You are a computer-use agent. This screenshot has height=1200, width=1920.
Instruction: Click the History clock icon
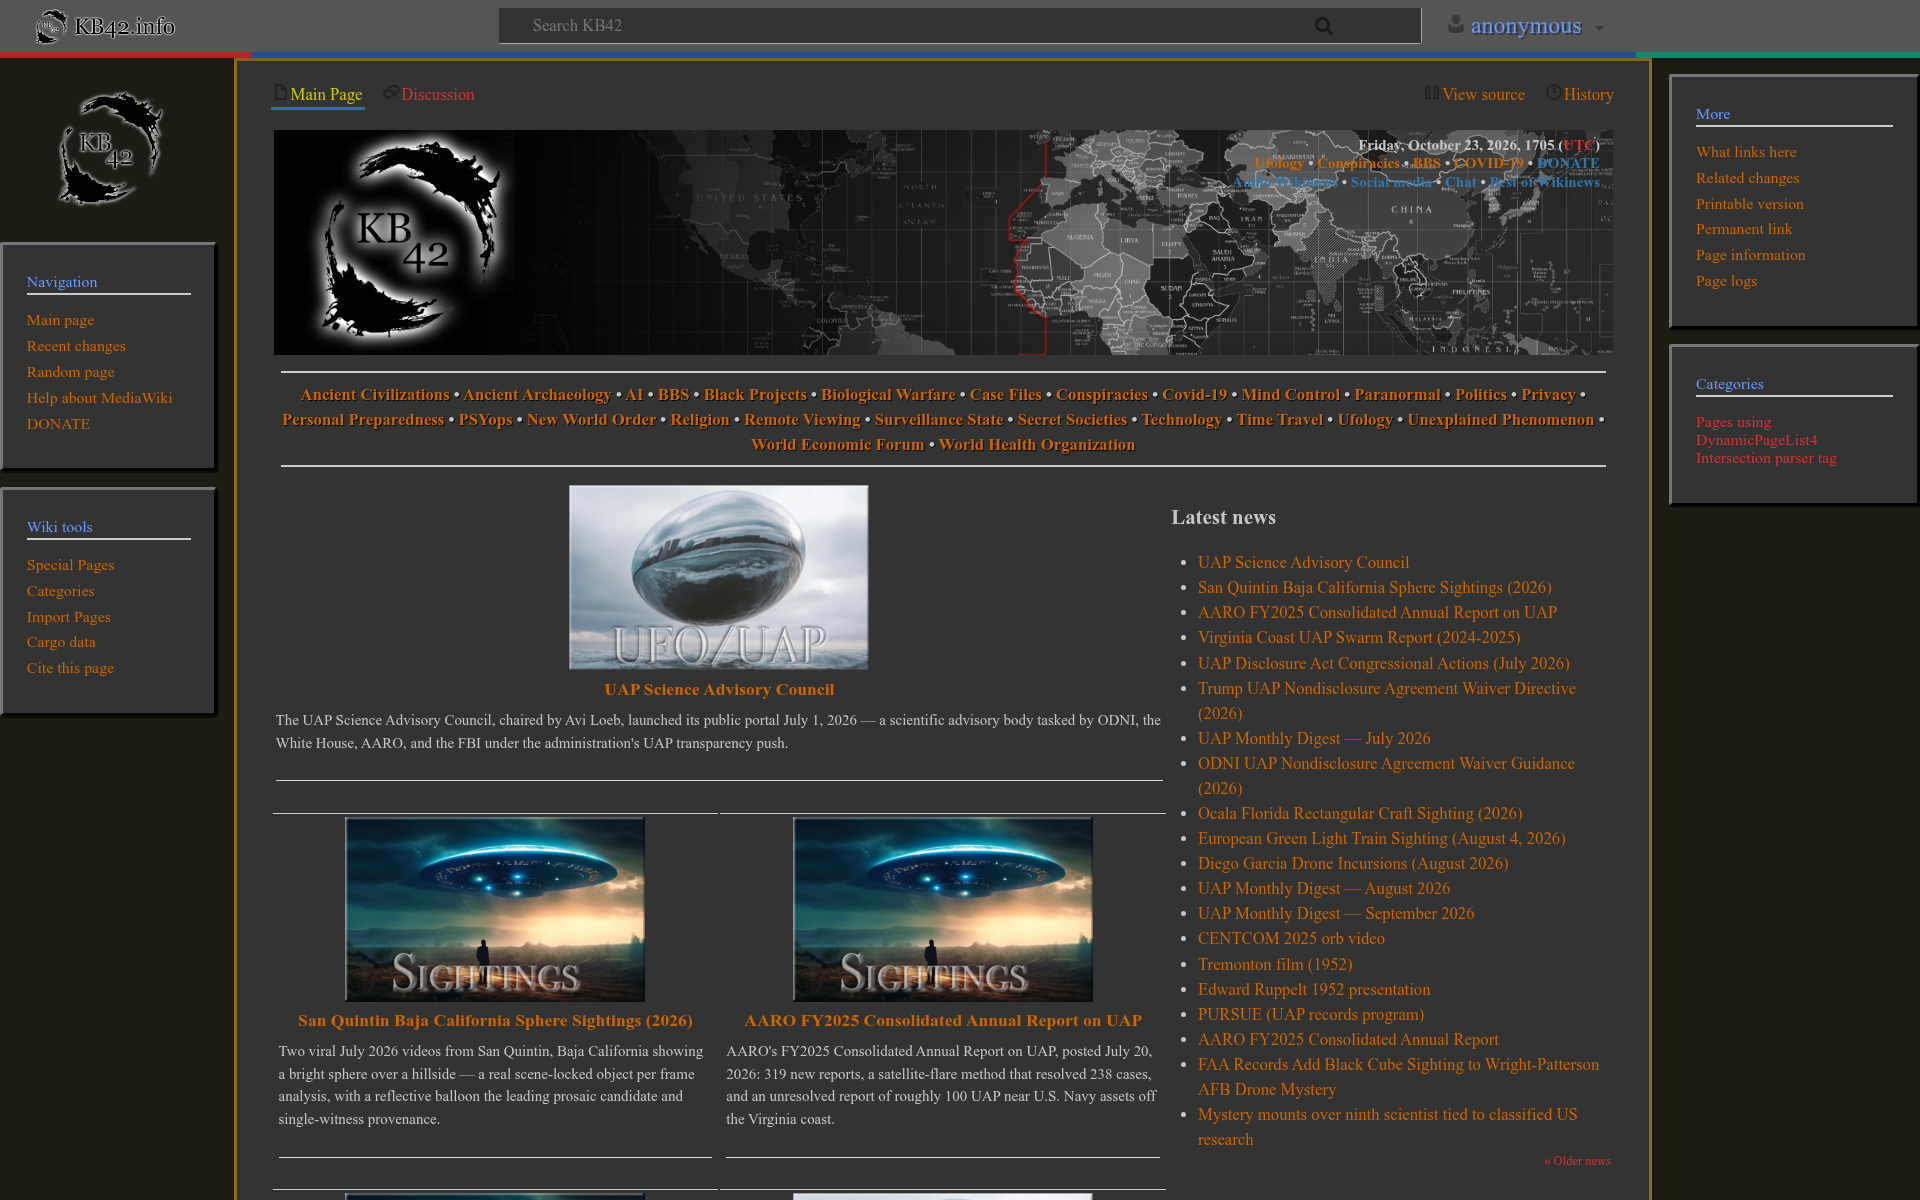pos(1553,93)
